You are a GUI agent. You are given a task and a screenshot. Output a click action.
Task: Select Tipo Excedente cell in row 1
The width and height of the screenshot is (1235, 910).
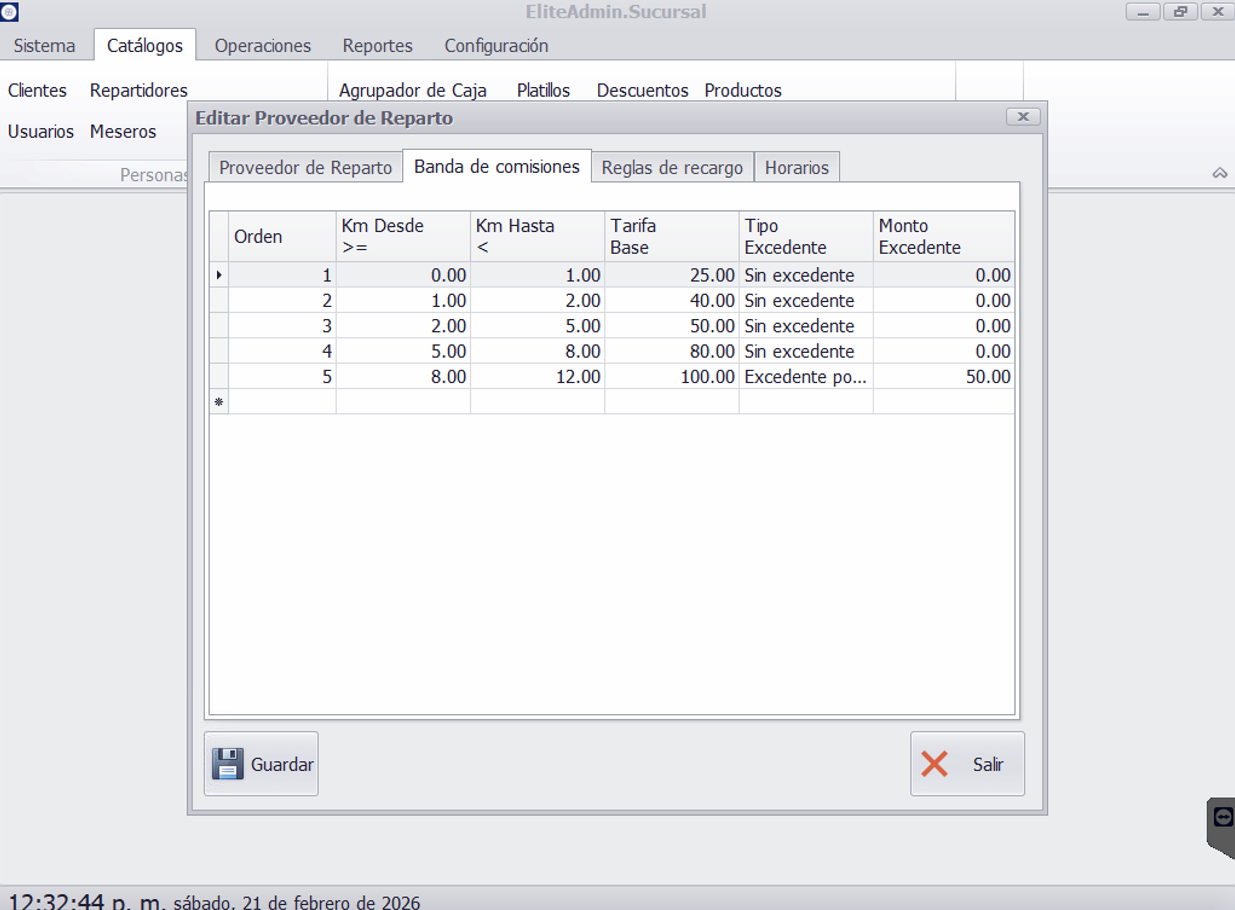point(805,275)
